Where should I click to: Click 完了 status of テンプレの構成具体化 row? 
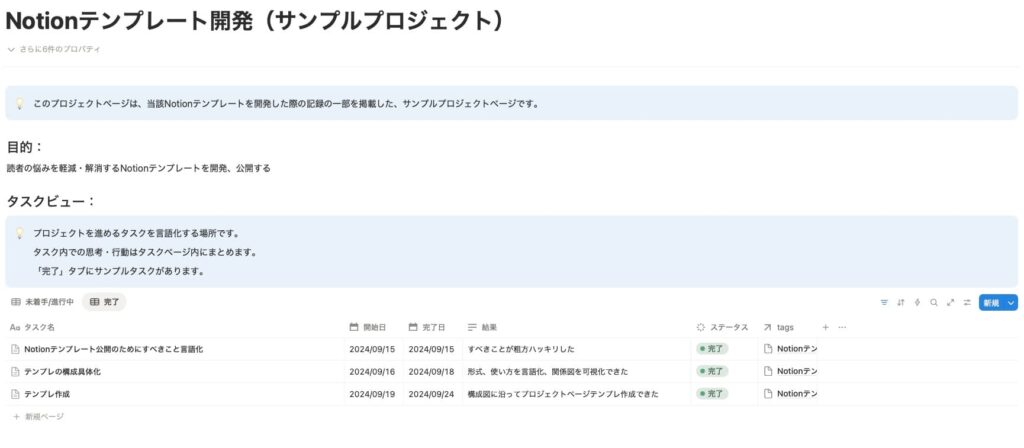click(712, 372)
